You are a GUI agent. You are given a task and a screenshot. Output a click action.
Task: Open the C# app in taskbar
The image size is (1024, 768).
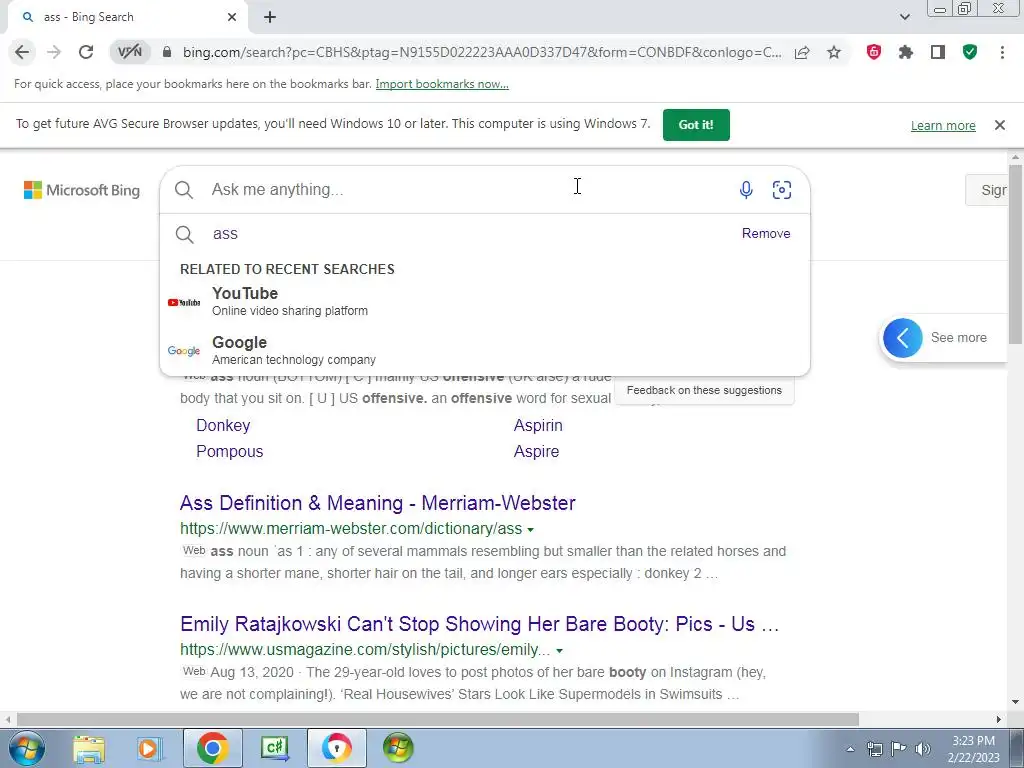274,748
